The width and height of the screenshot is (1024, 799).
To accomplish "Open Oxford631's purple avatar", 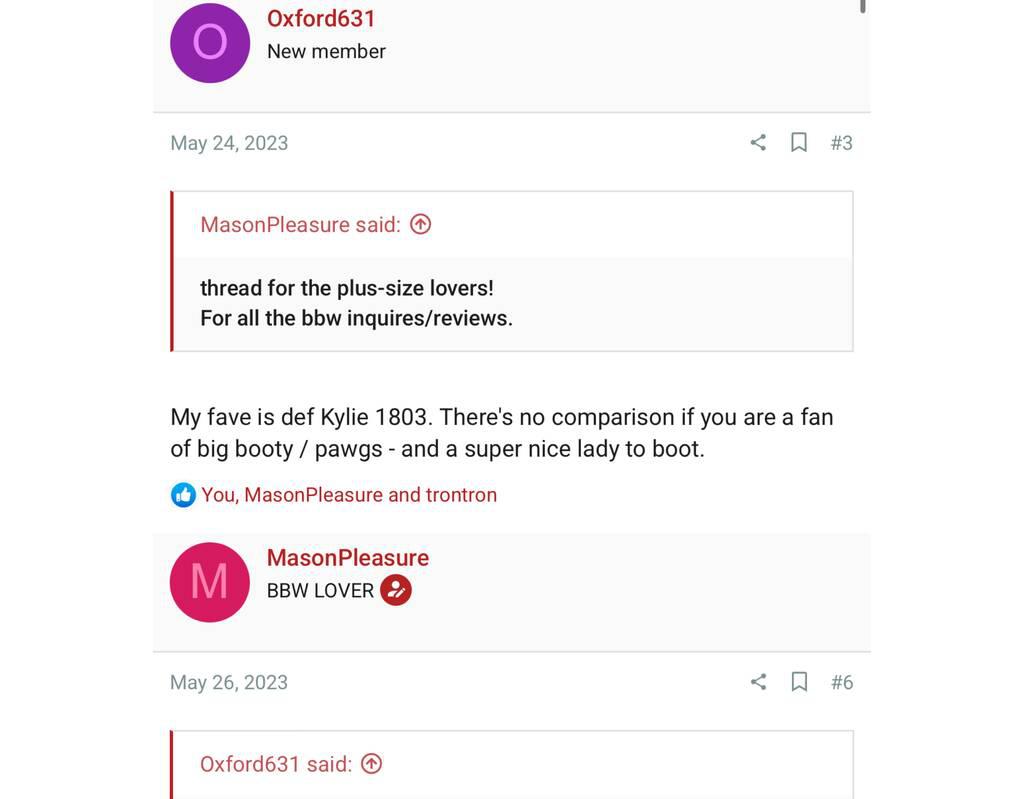I will point(210,43).
